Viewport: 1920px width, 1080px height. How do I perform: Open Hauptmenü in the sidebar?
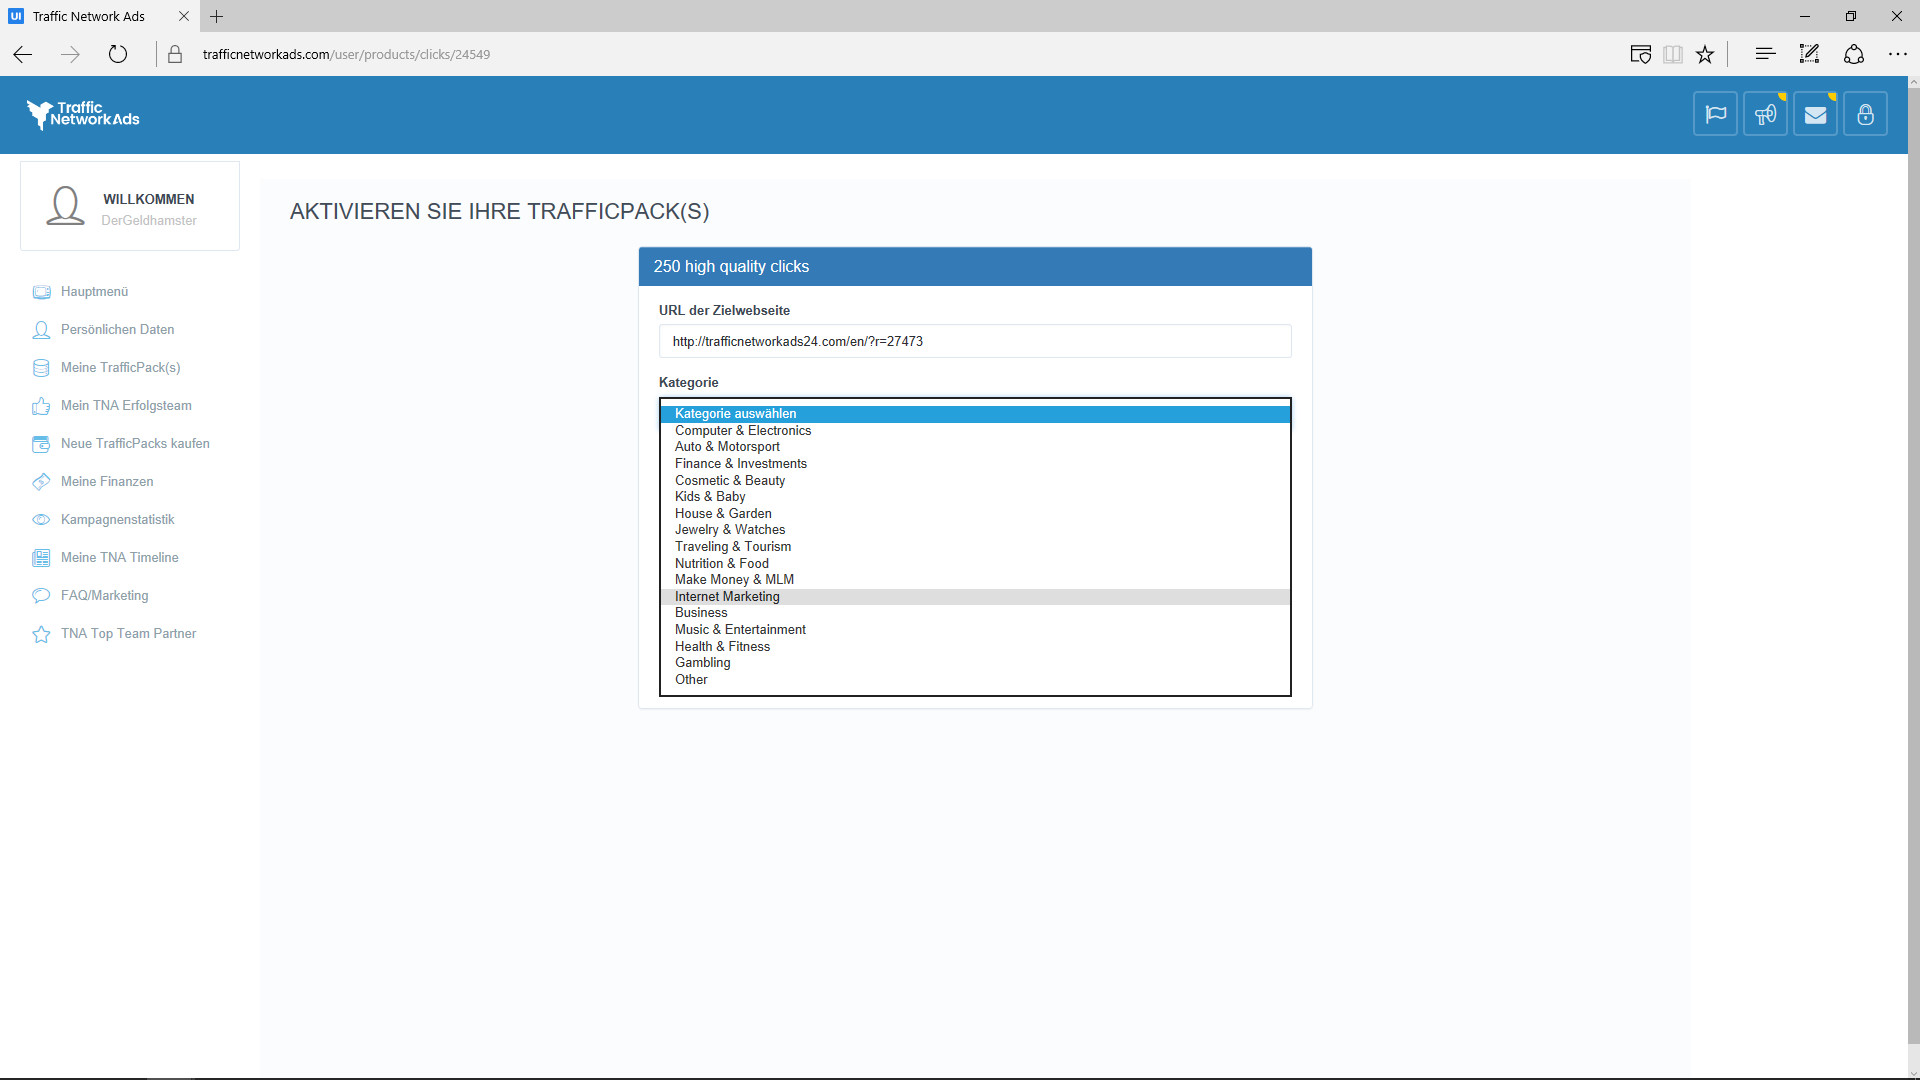pos(94,292)
